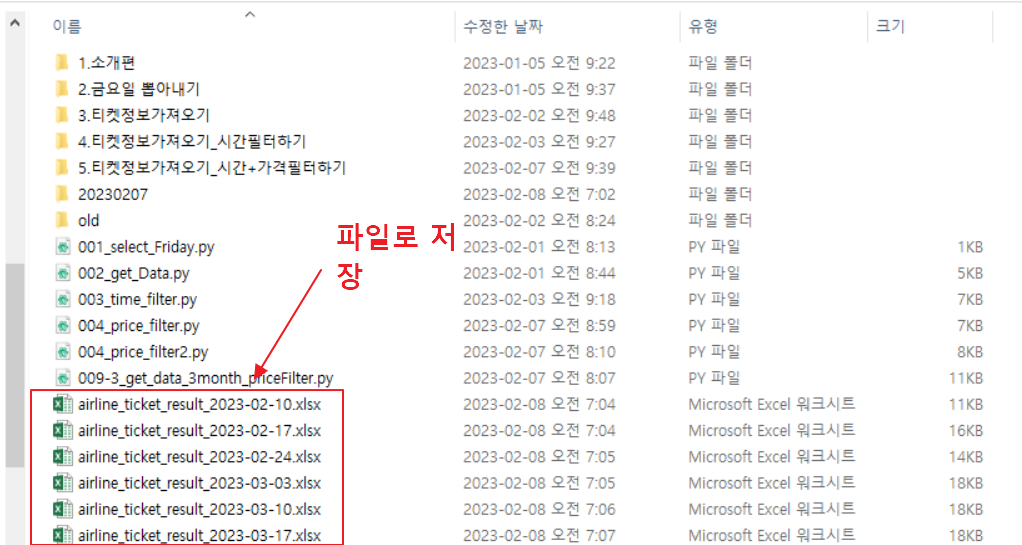Click the Python file icon of 004_price_filter2.py

(x=63, y=352)
